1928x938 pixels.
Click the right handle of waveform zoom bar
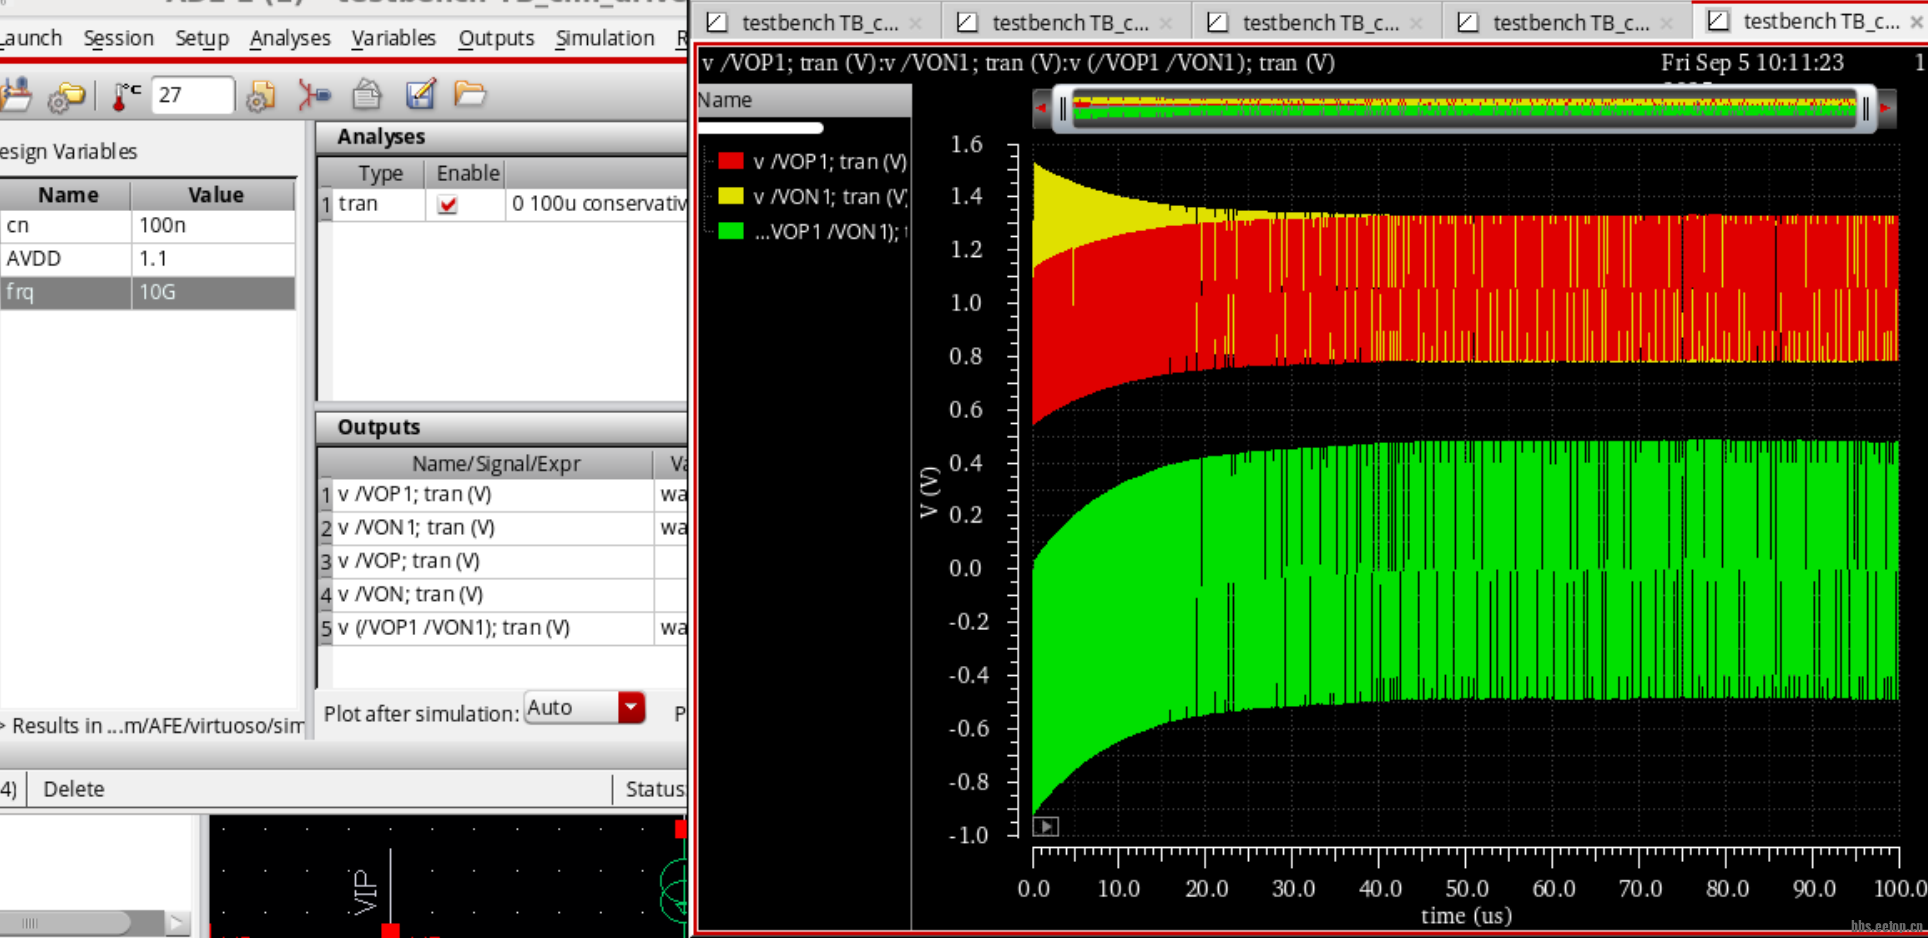coord(1866,109)
